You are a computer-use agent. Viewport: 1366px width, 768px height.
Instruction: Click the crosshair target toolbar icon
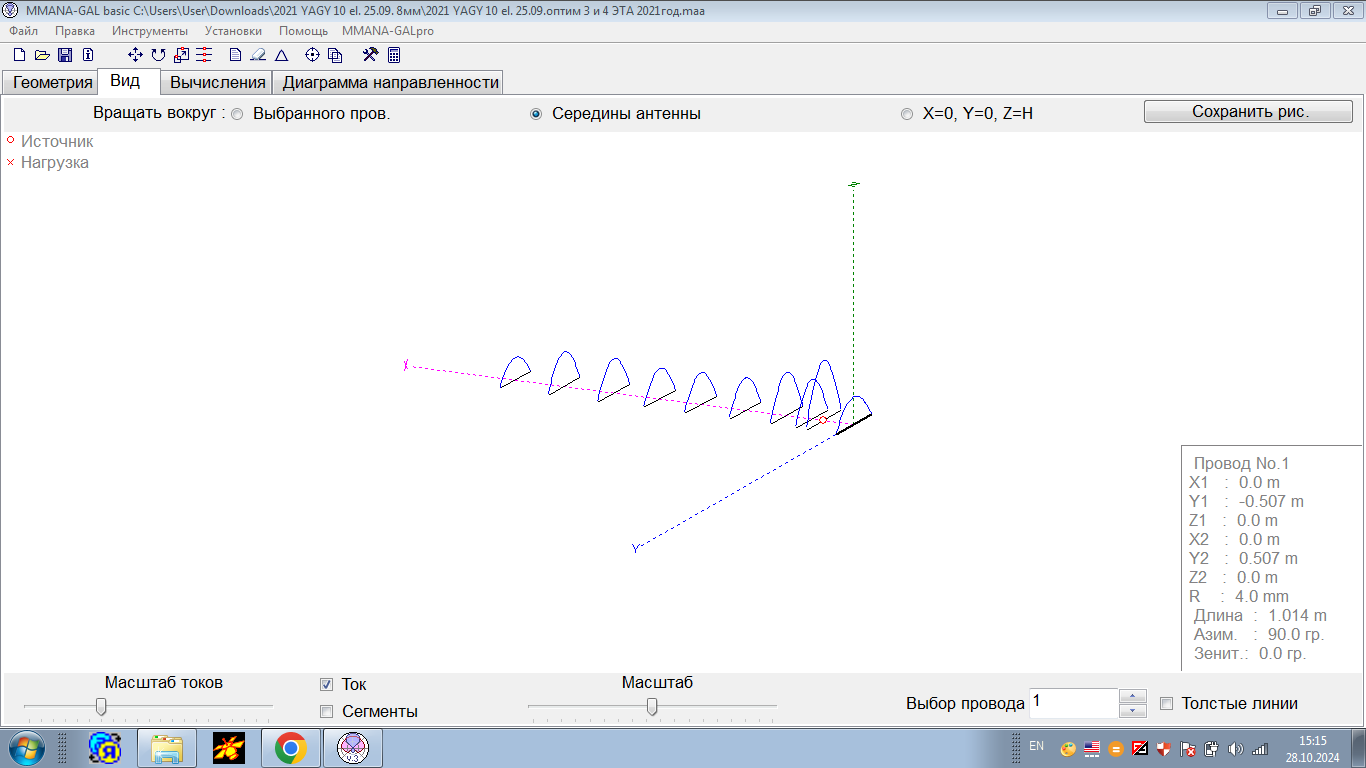(x=312, y=55)
